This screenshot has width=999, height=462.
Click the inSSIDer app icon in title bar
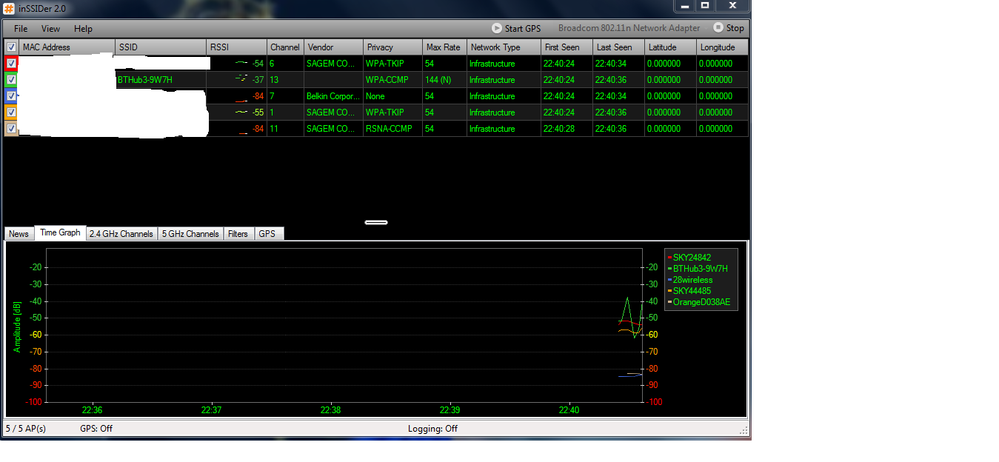(x=9, y=9)
